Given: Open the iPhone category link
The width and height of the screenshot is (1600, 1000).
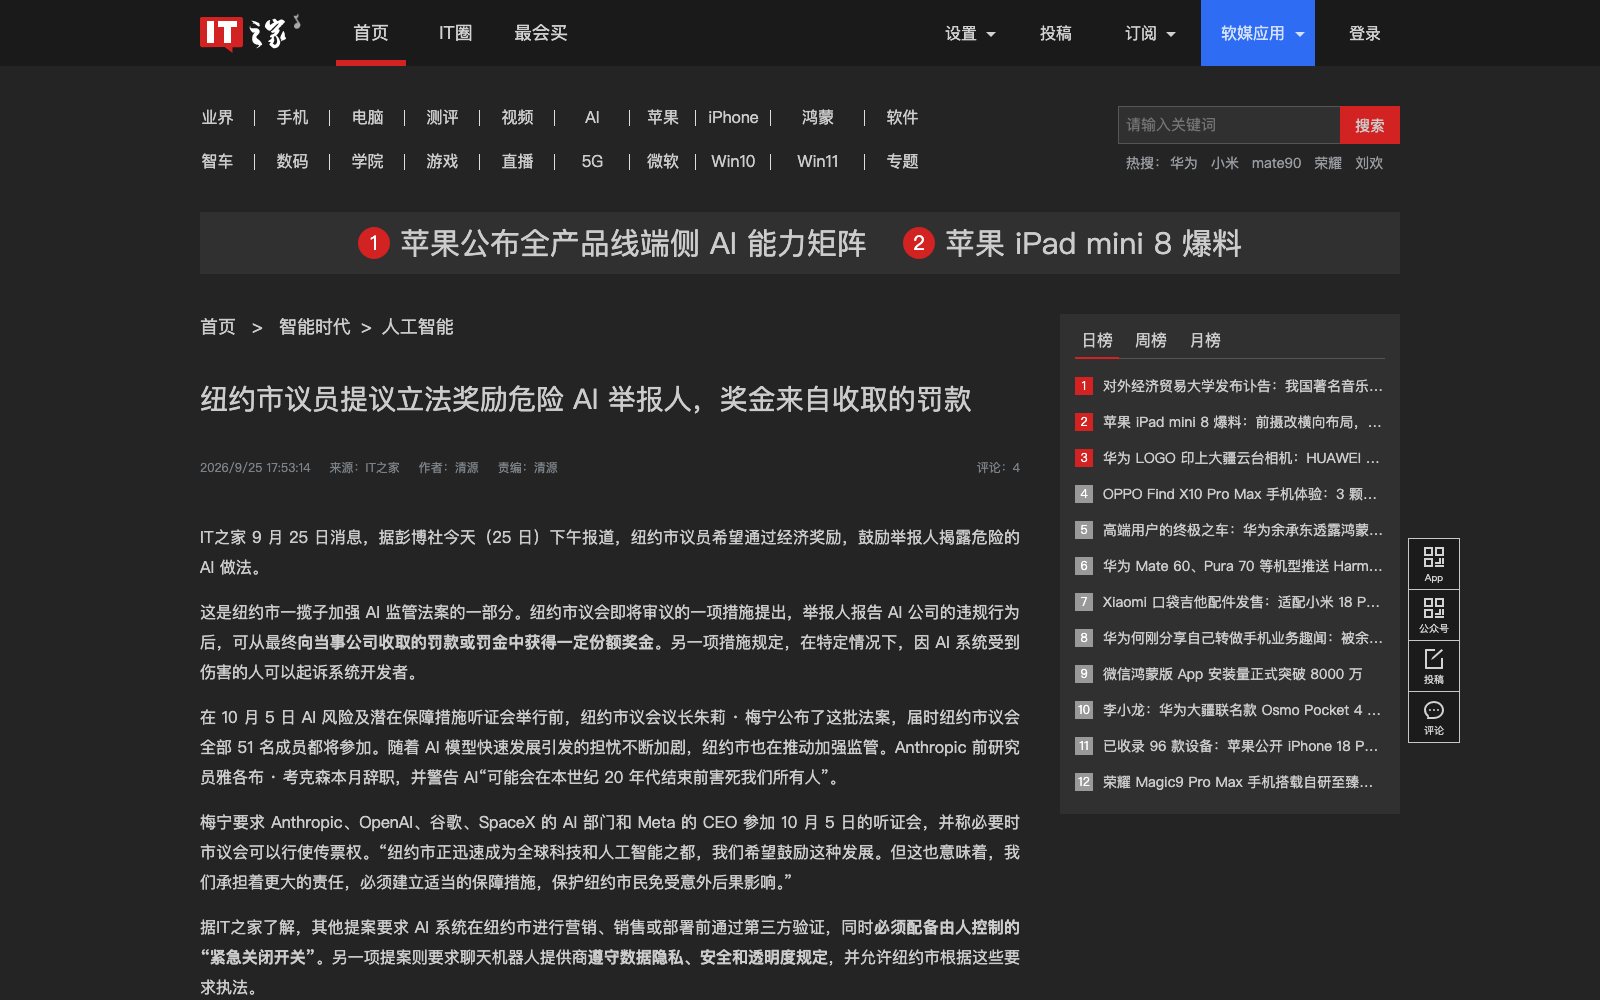Looking at the screenshot, I should 733,117.
